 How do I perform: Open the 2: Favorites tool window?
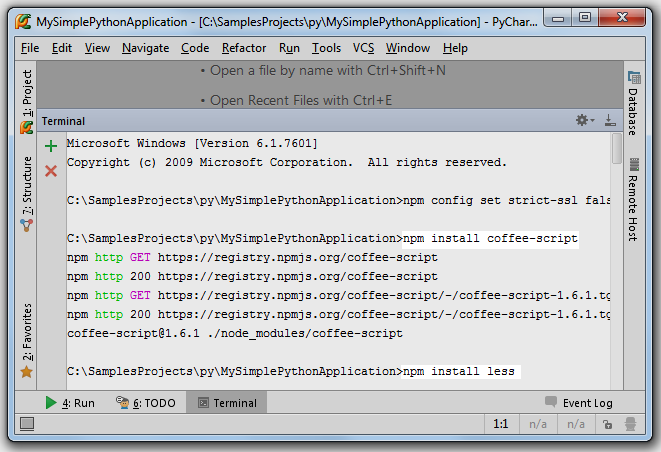point(27,332)
